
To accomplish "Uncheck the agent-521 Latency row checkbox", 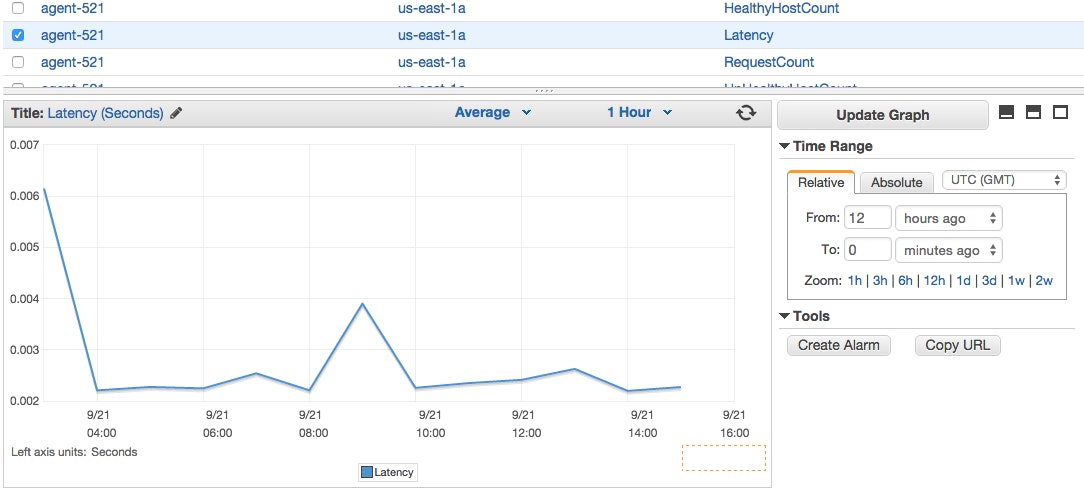I will 19,35.
